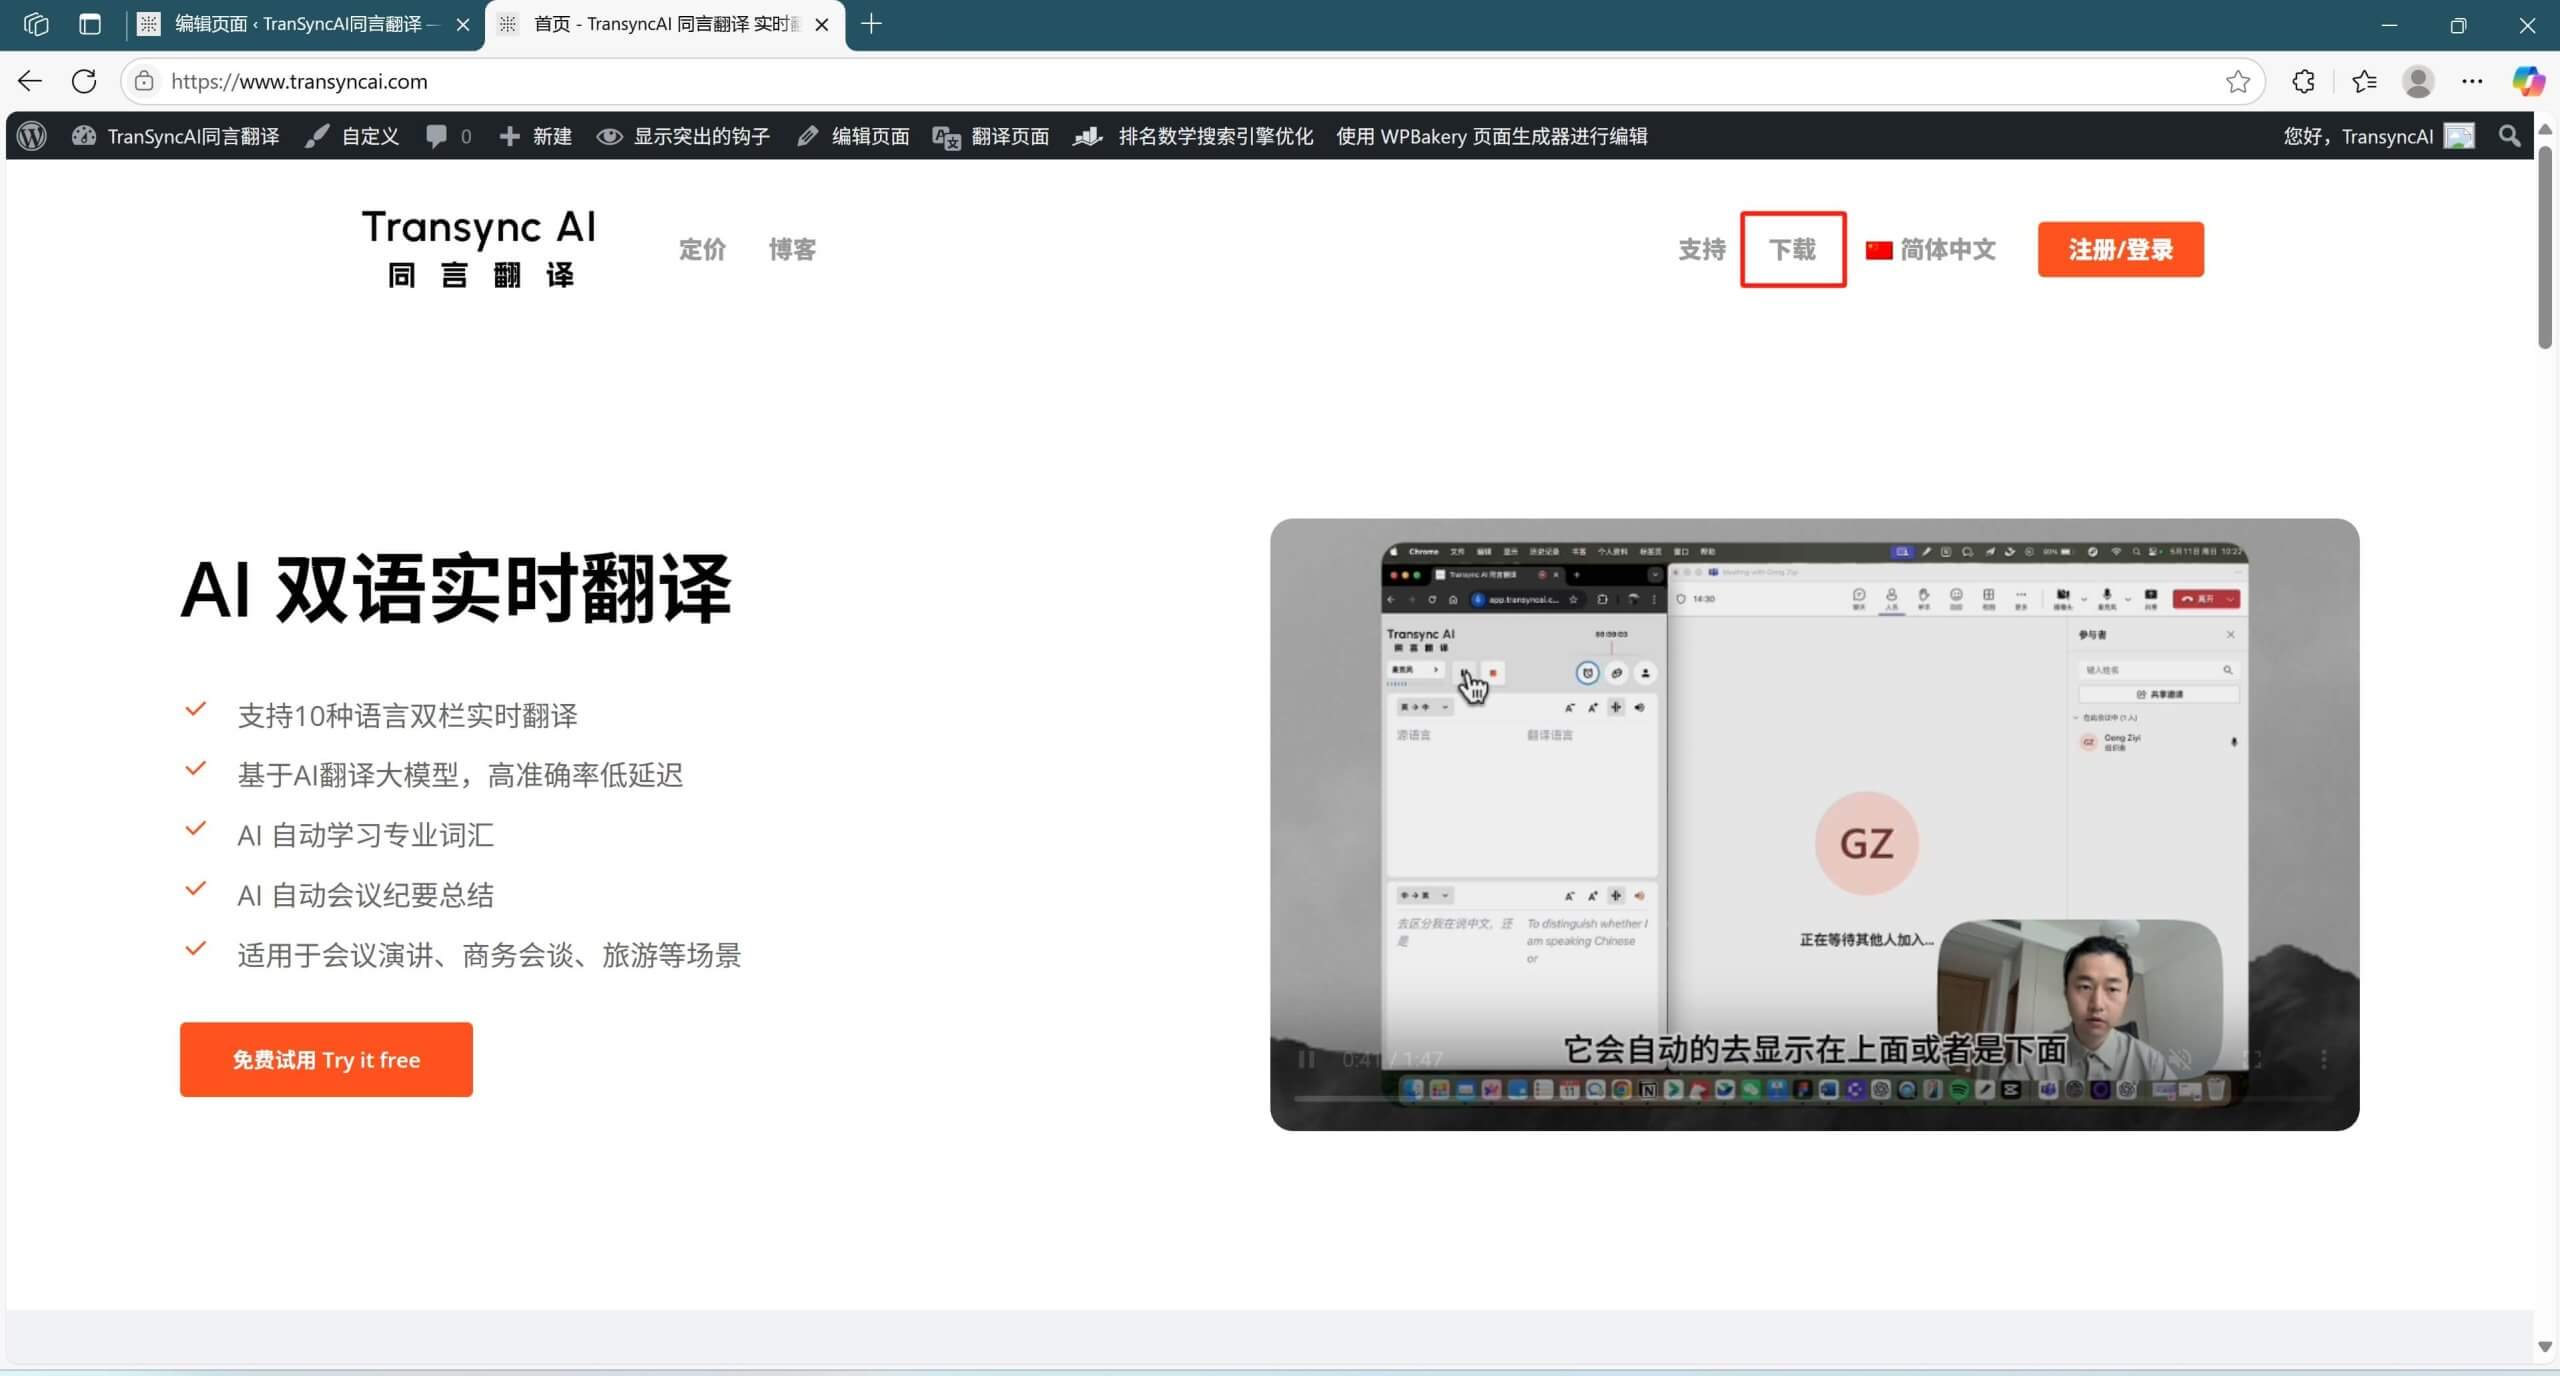Open 新建 menu in admin bar

(535, 136)
